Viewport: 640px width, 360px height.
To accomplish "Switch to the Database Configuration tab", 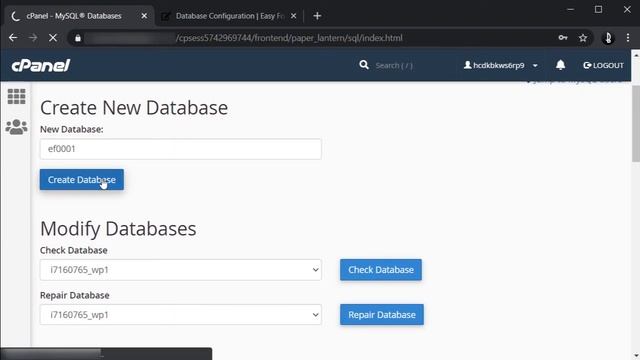I will 229,16.
